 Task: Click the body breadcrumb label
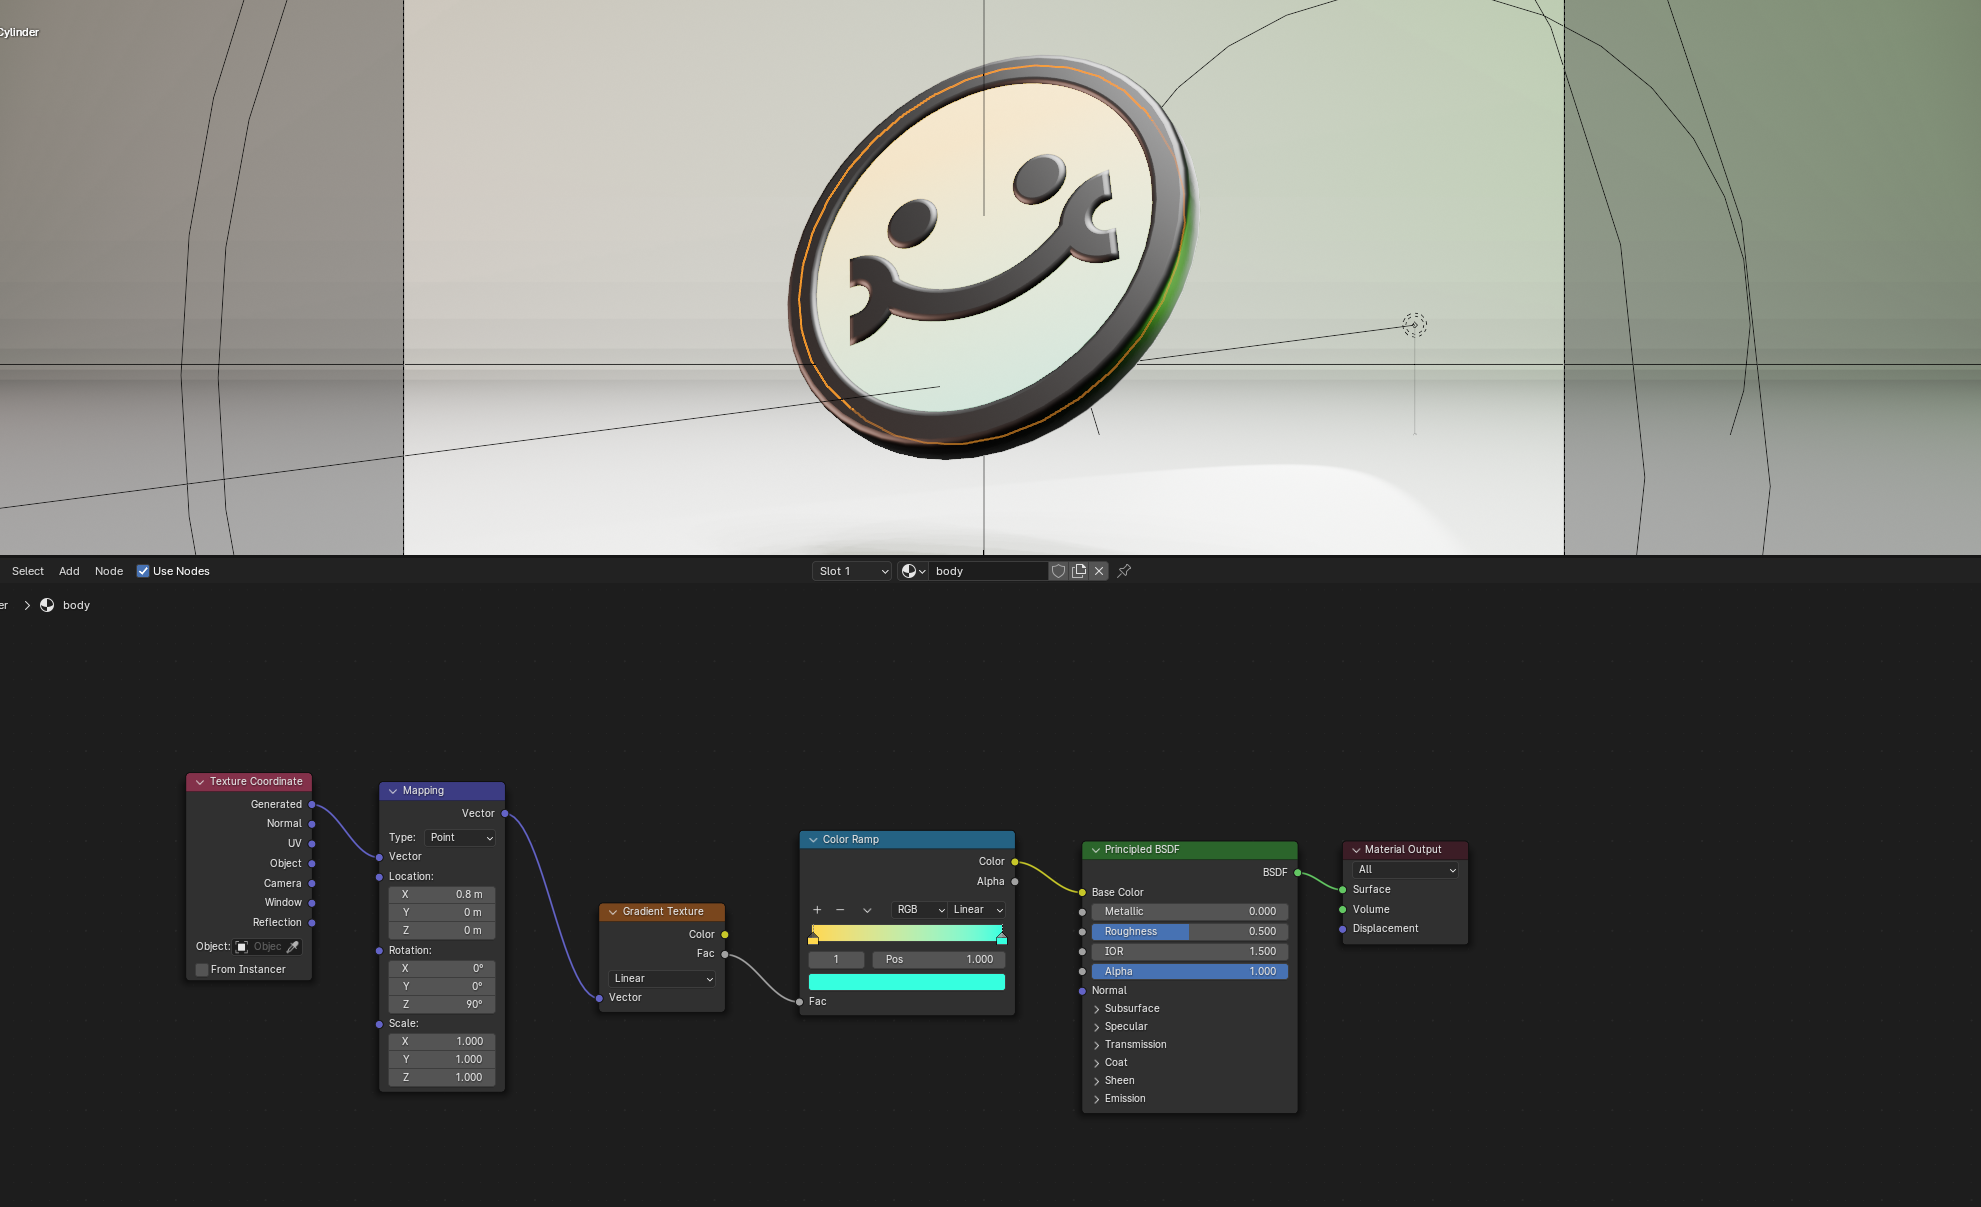[x=76, y=605]
